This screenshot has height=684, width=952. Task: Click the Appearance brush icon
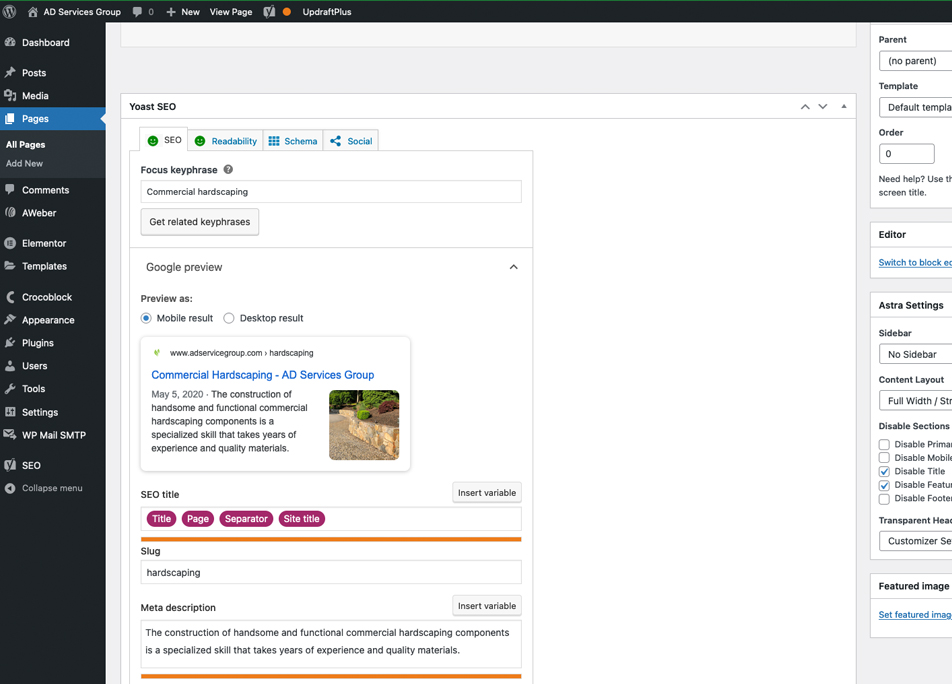(x=10, y=319)
